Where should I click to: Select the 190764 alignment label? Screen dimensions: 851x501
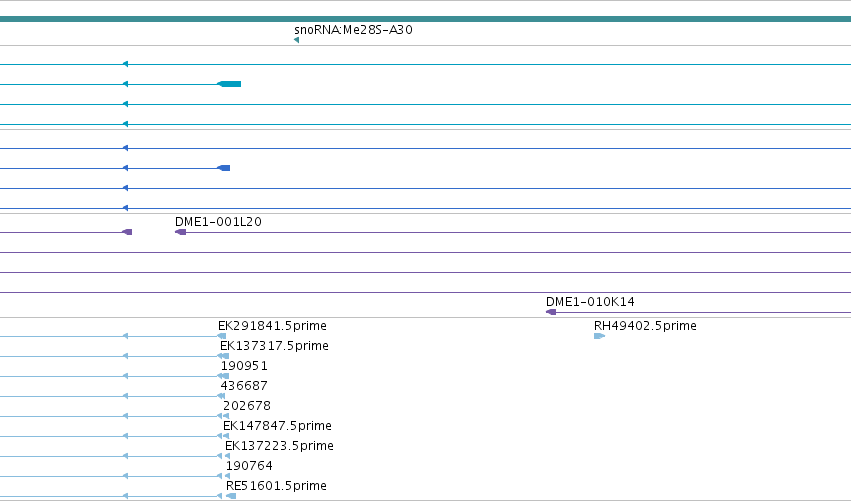(x=249, y=466)
